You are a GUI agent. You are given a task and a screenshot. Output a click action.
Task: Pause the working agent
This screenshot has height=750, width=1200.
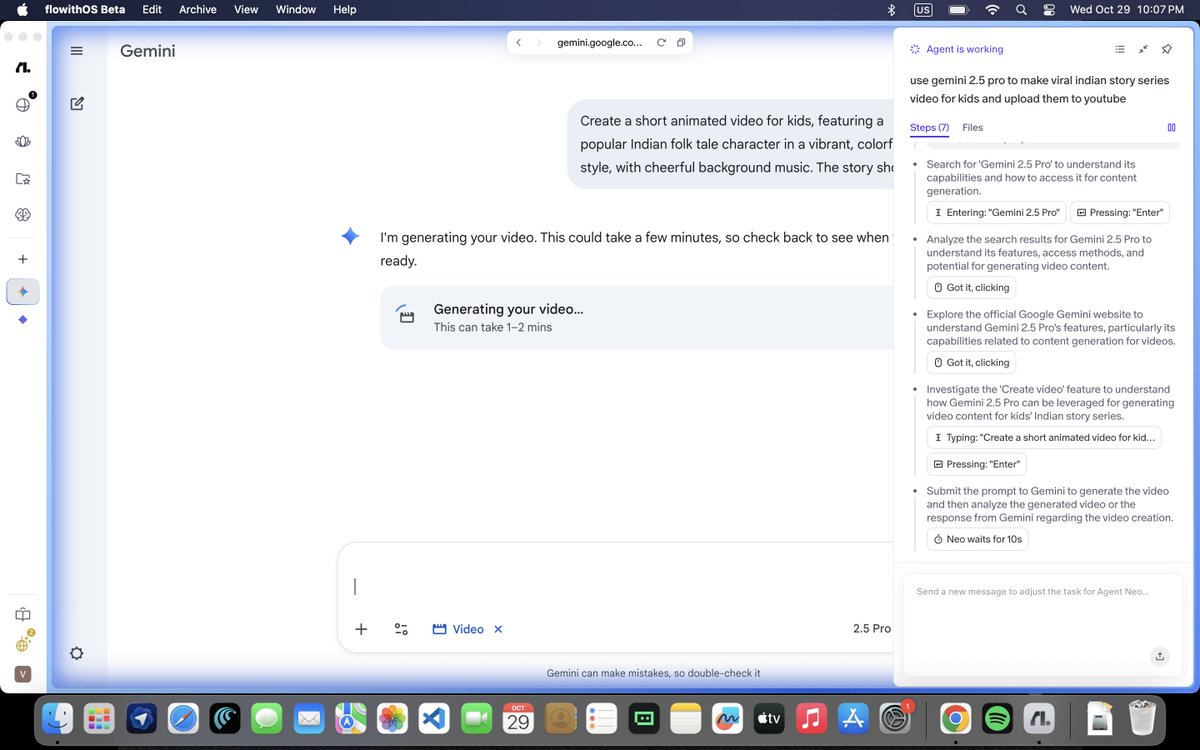pyautogui.click(x=1172, y=128)
